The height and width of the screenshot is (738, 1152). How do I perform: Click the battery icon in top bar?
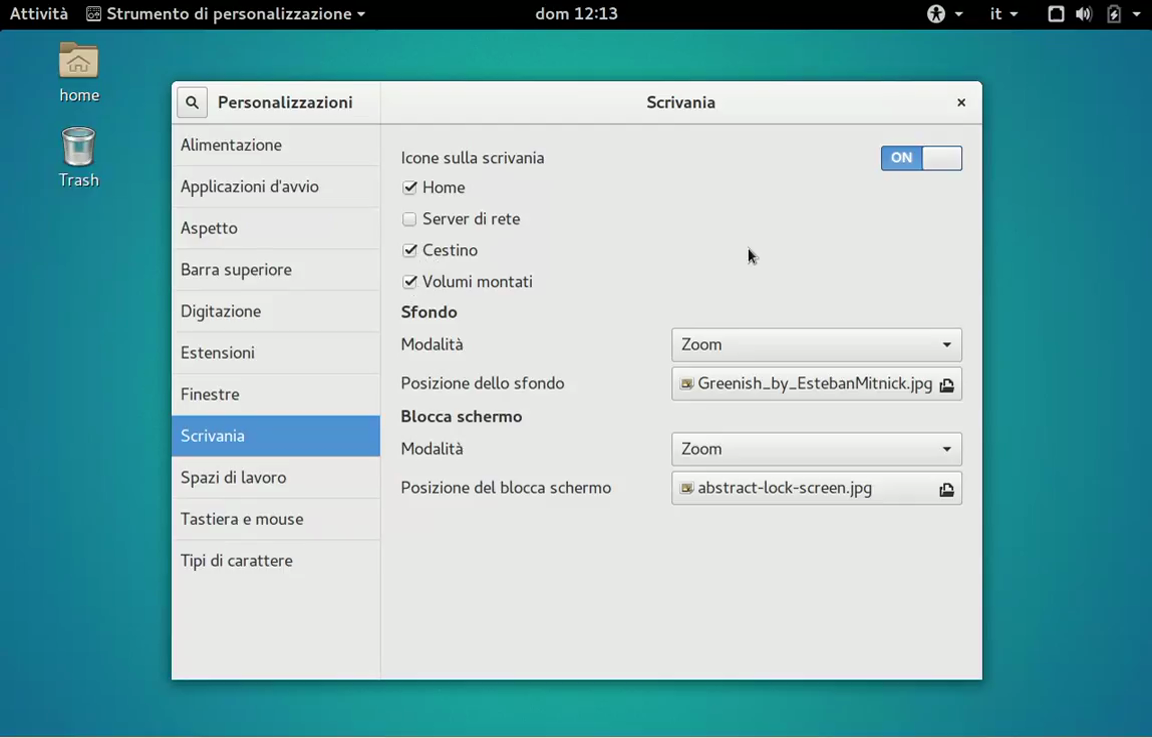coord(1114,14)
